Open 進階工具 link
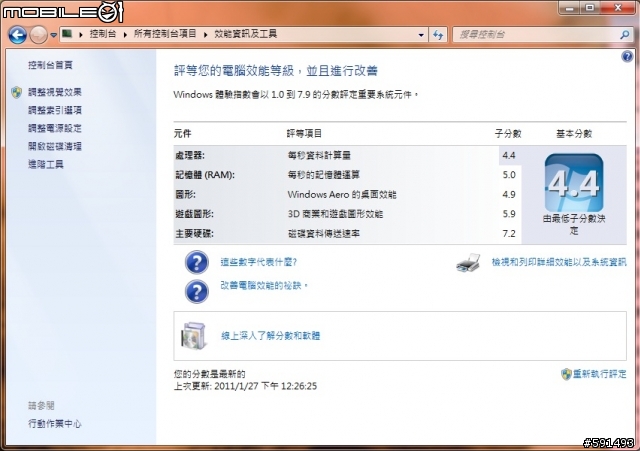Image resolution: width=640 pixels, height=451 pixels. [46, 164]
